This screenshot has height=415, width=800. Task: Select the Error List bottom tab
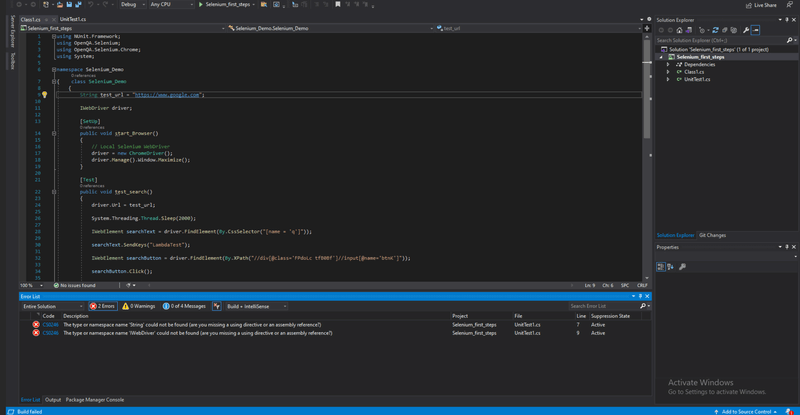pyautogui.click(x=30, y=400)
